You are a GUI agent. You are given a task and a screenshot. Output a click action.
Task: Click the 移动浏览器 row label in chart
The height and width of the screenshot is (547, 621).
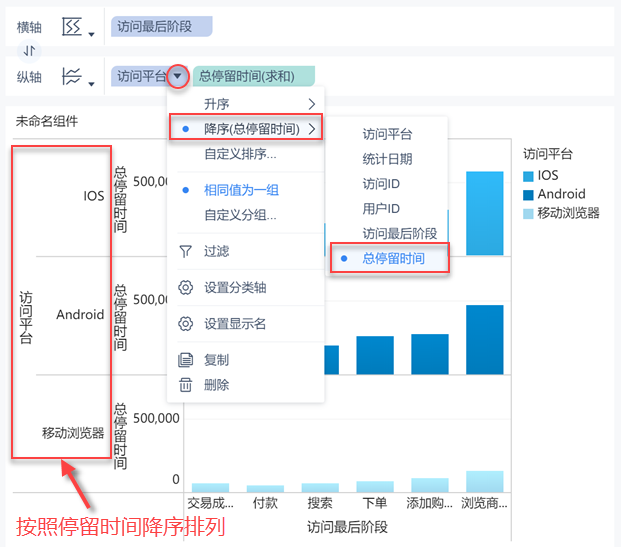(73, 433)
